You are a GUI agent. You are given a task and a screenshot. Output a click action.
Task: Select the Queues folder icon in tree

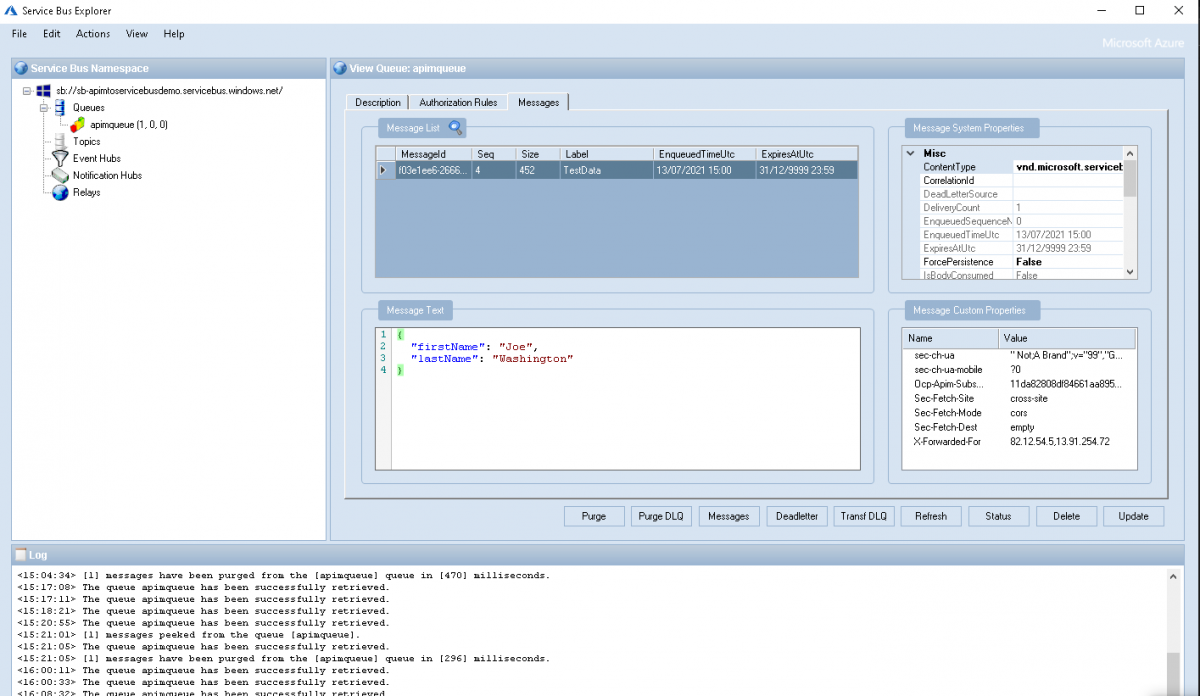click(x=61, y=107)
